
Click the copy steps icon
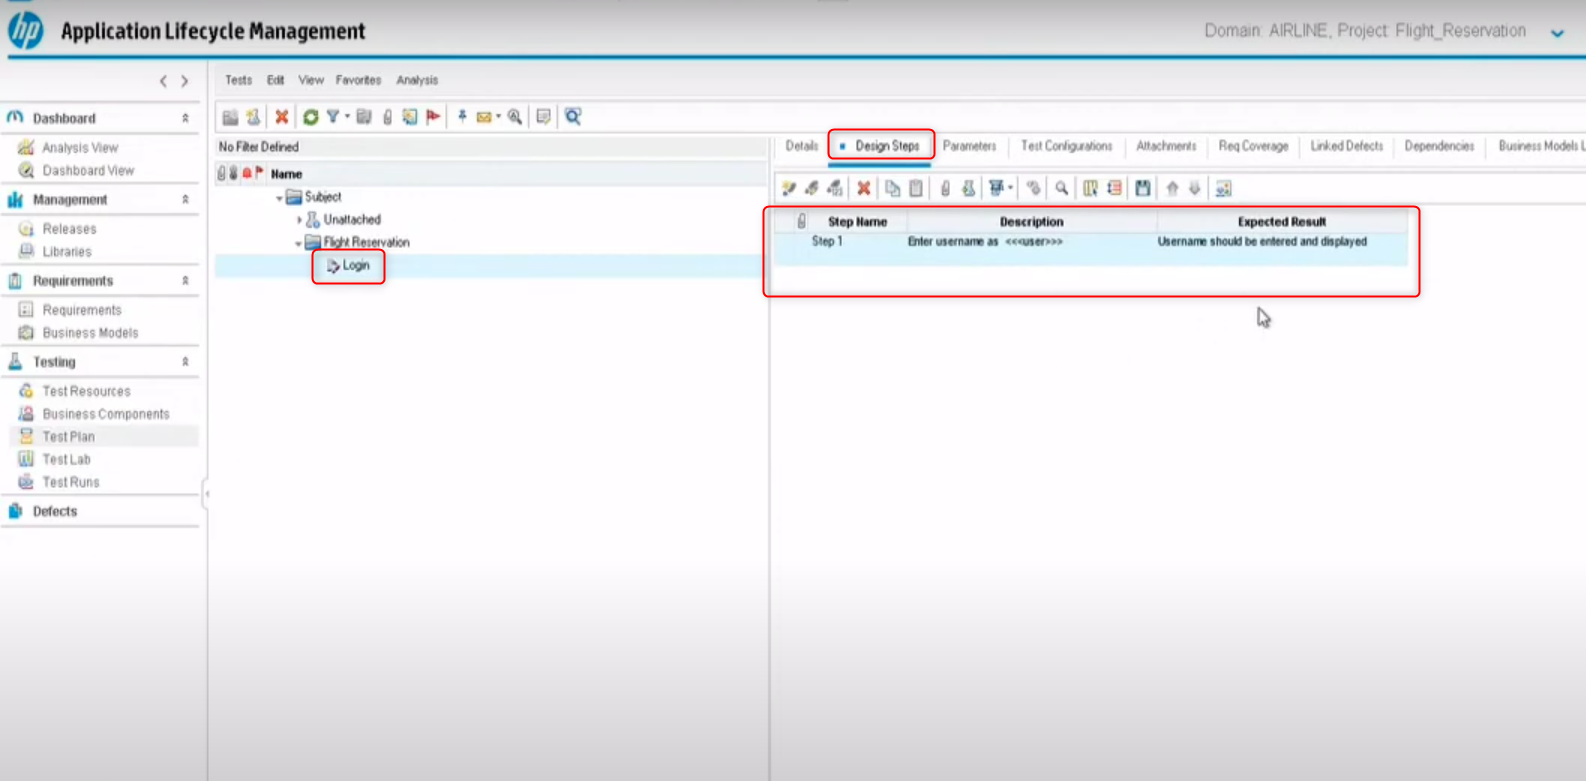(892, 188)
